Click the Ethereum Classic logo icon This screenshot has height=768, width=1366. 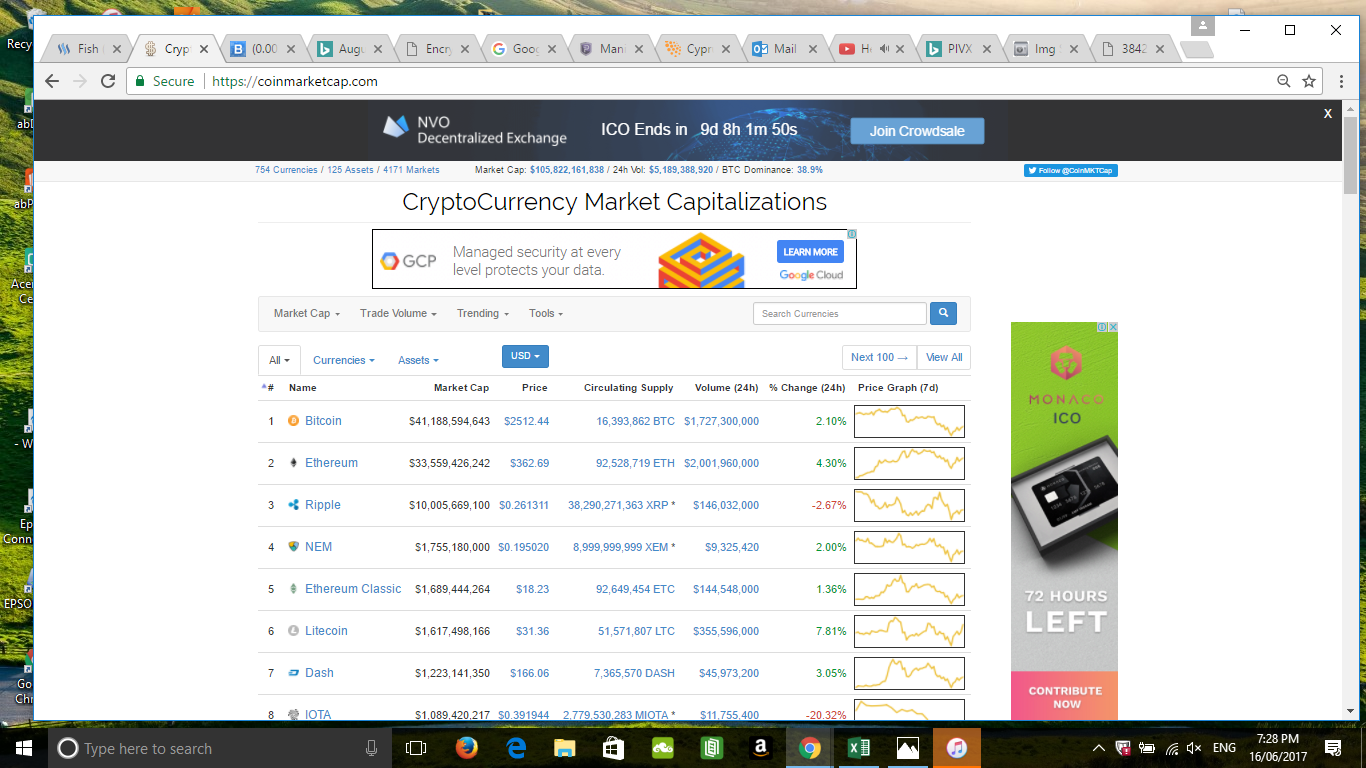point(293,589)
